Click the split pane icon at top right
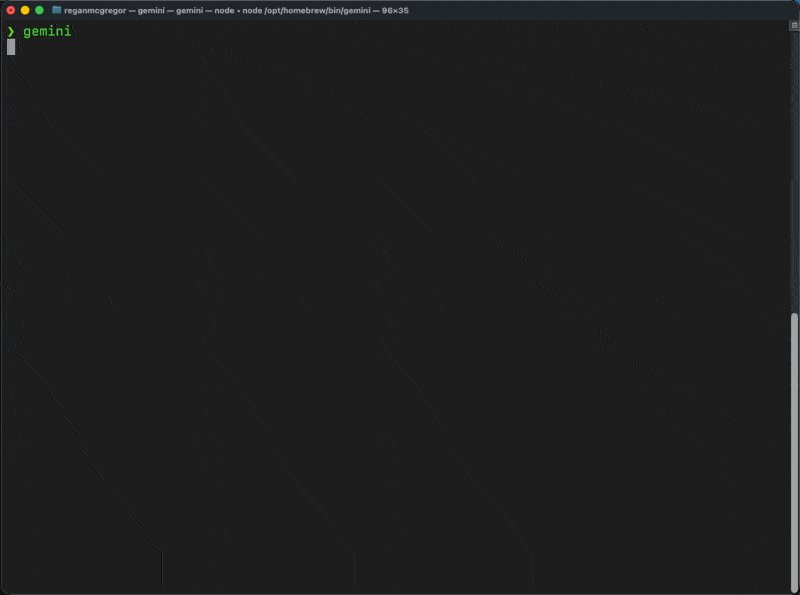800x595 pixels. tap(794, 25)
